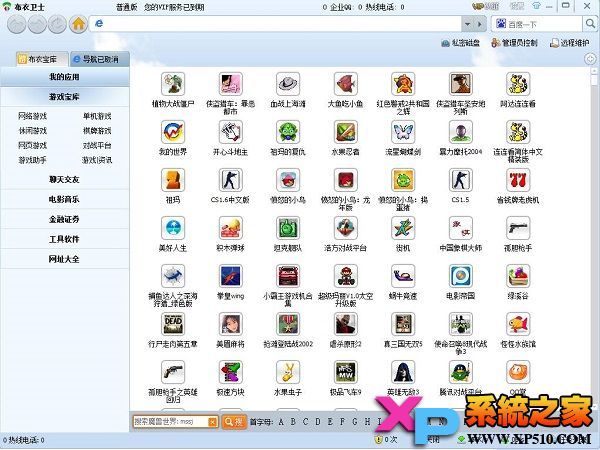
Task: Click the round refresh button beside home
Action: [x=57, y=24]
